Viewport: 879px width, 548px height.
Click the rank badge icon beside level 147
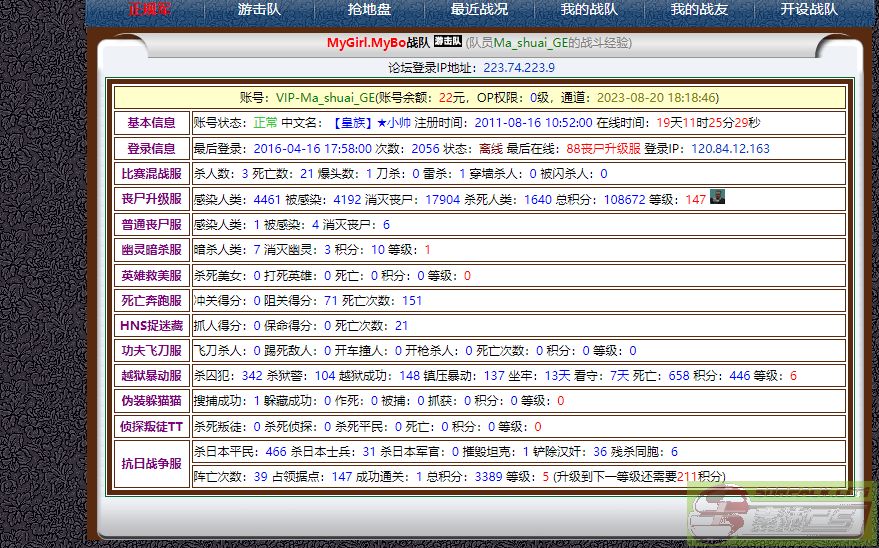pyautogui.click(x=716, y=198)
